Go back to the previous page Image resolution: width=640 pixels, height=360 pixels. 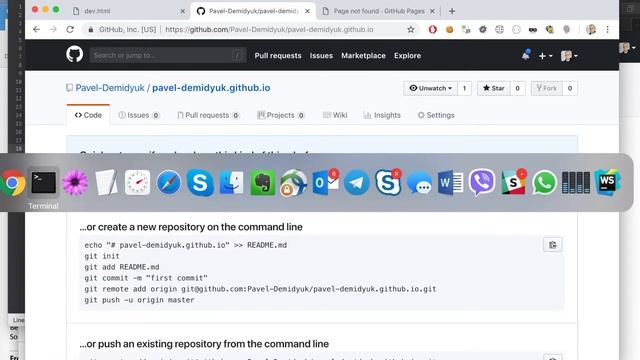tap(36, 29)
